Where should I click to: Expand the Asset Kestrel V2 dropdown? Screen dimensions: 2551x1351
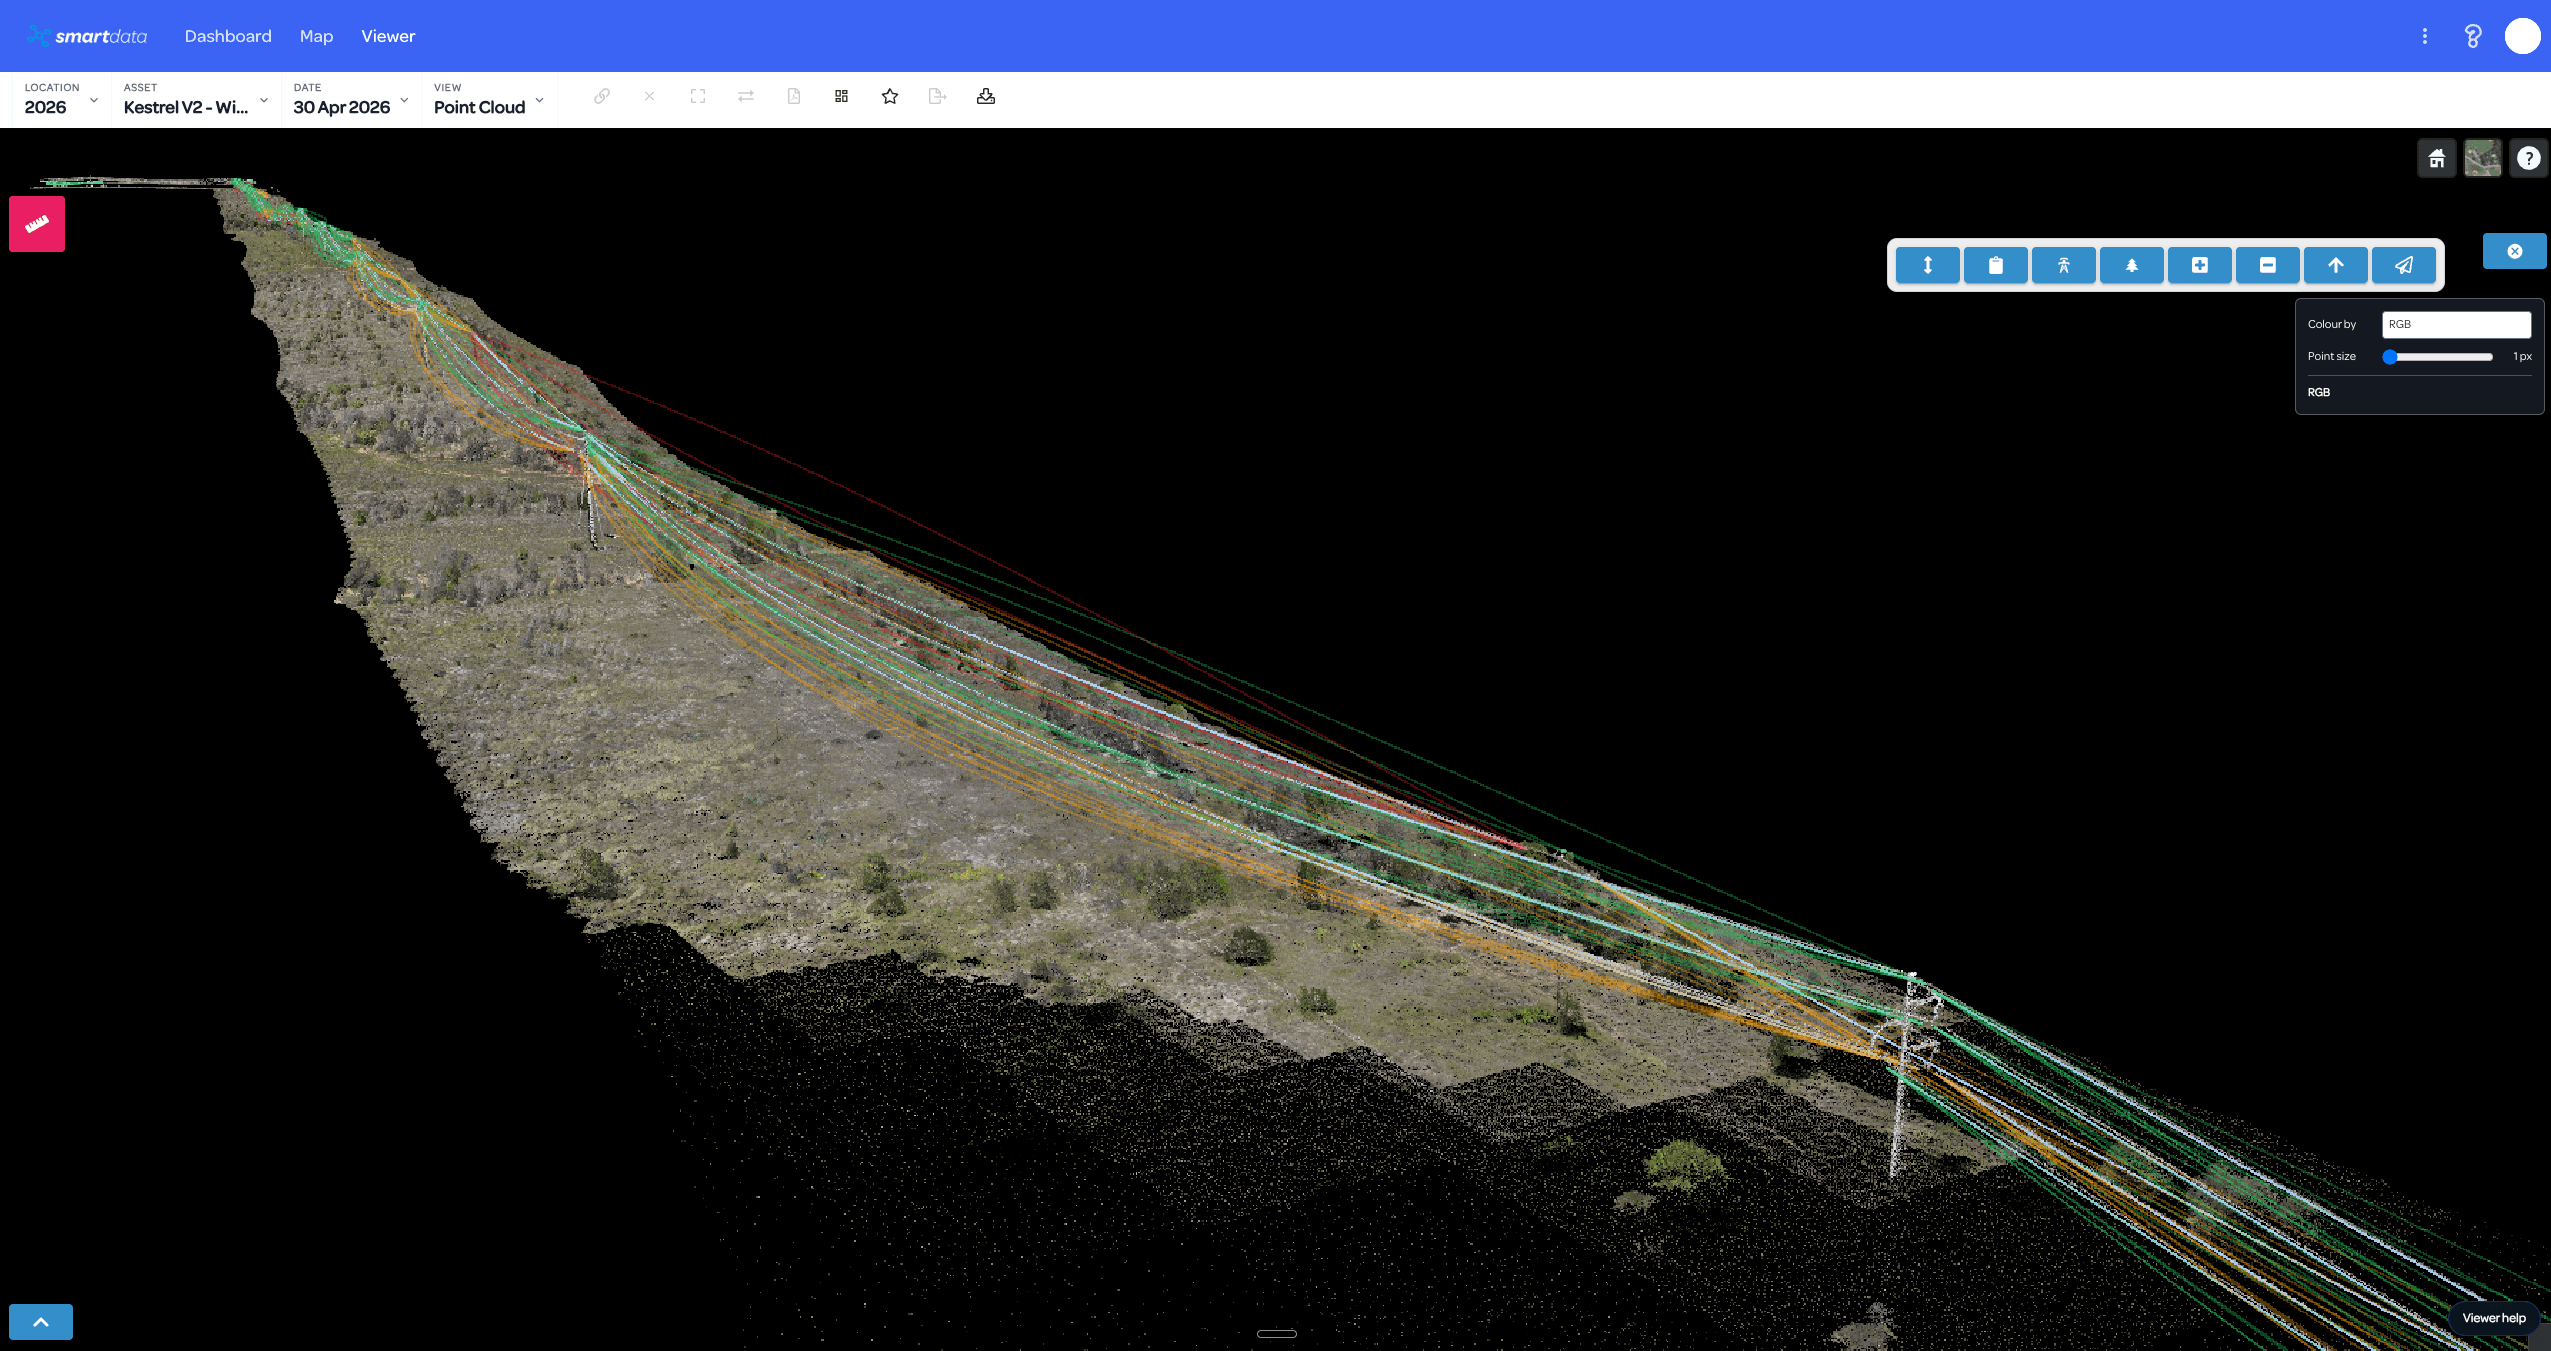point(196,99)
